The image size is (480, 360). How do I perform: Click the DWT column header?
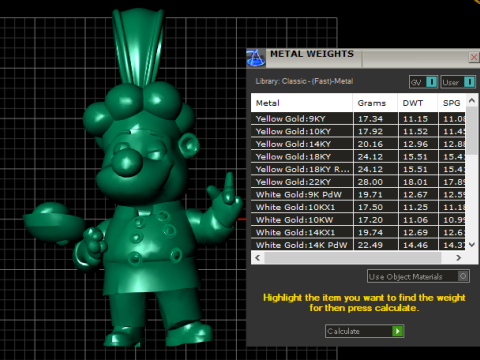(x=418, y=103)
